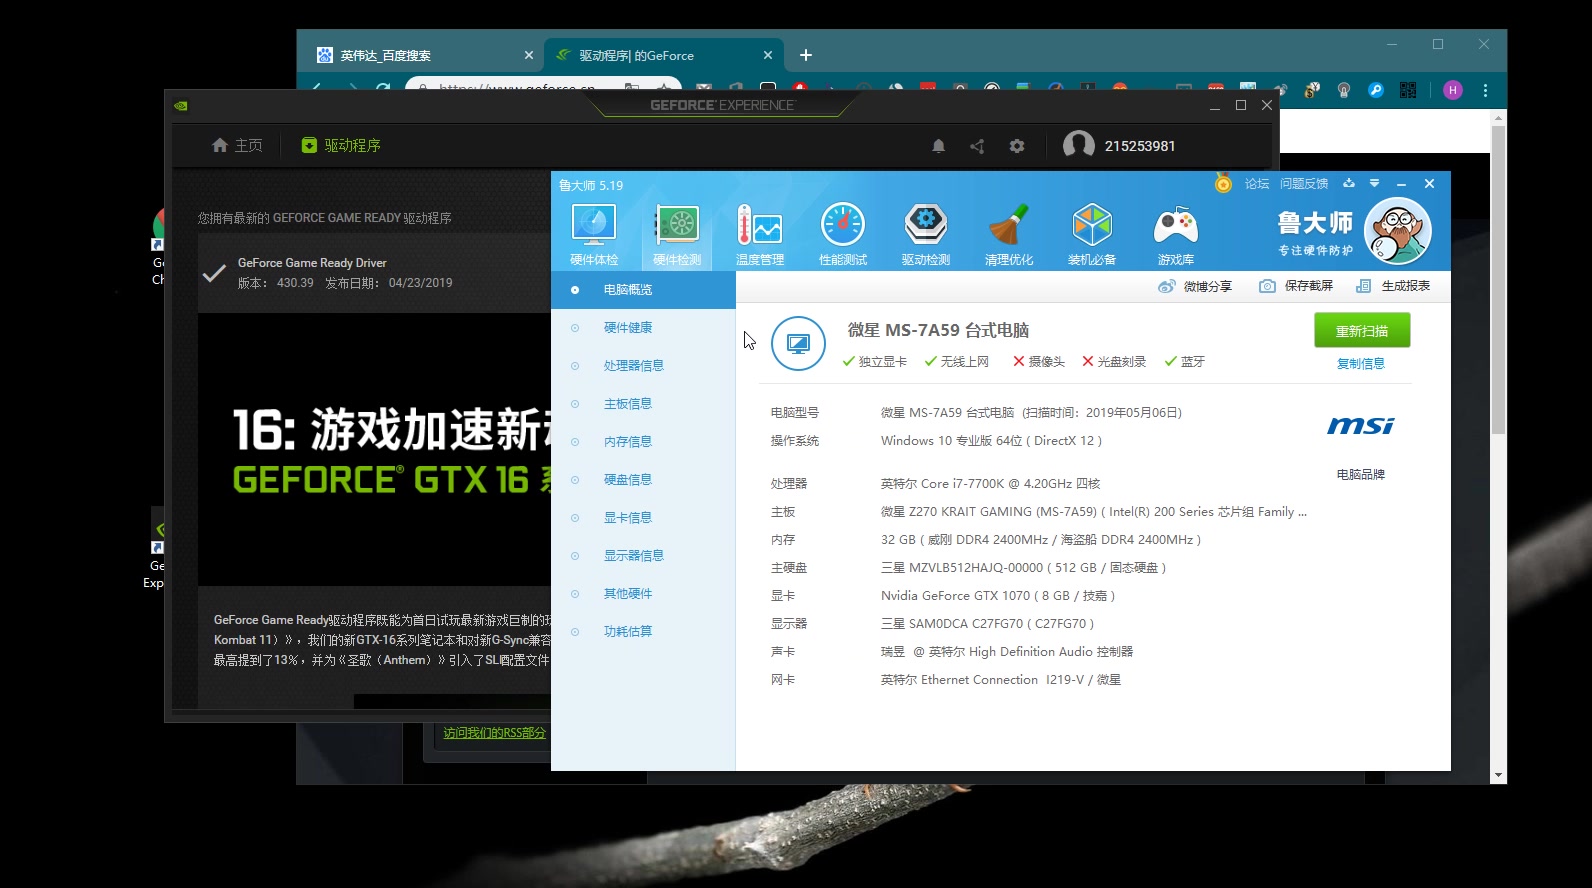Click the NVIDIA logo in GeForce Experience title bar

click(x=181, y=105)
